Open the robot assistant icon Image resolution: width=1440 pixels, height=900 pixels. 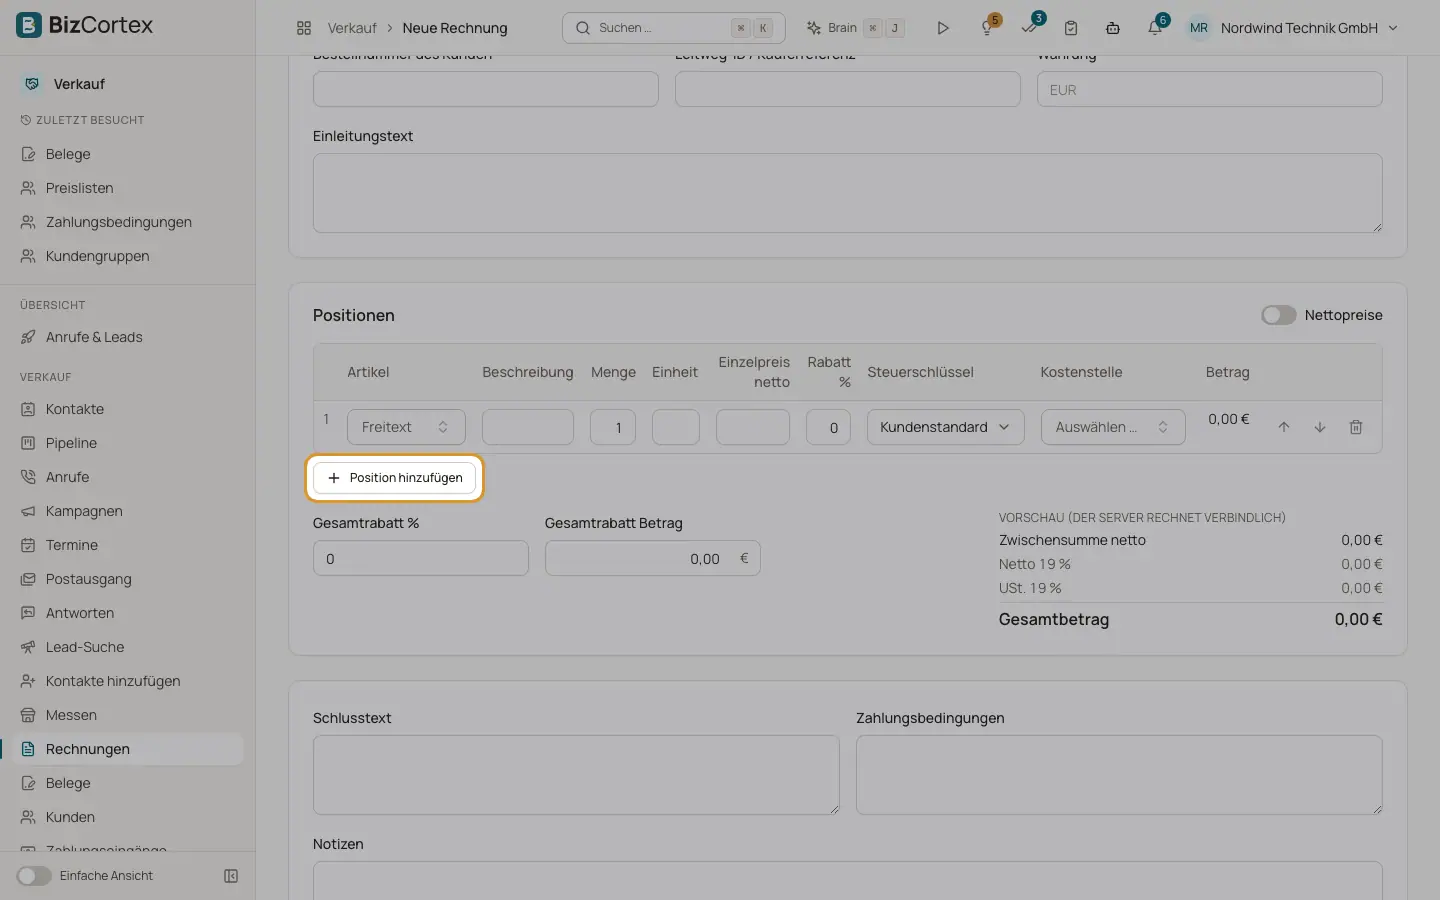[1113, 28]
